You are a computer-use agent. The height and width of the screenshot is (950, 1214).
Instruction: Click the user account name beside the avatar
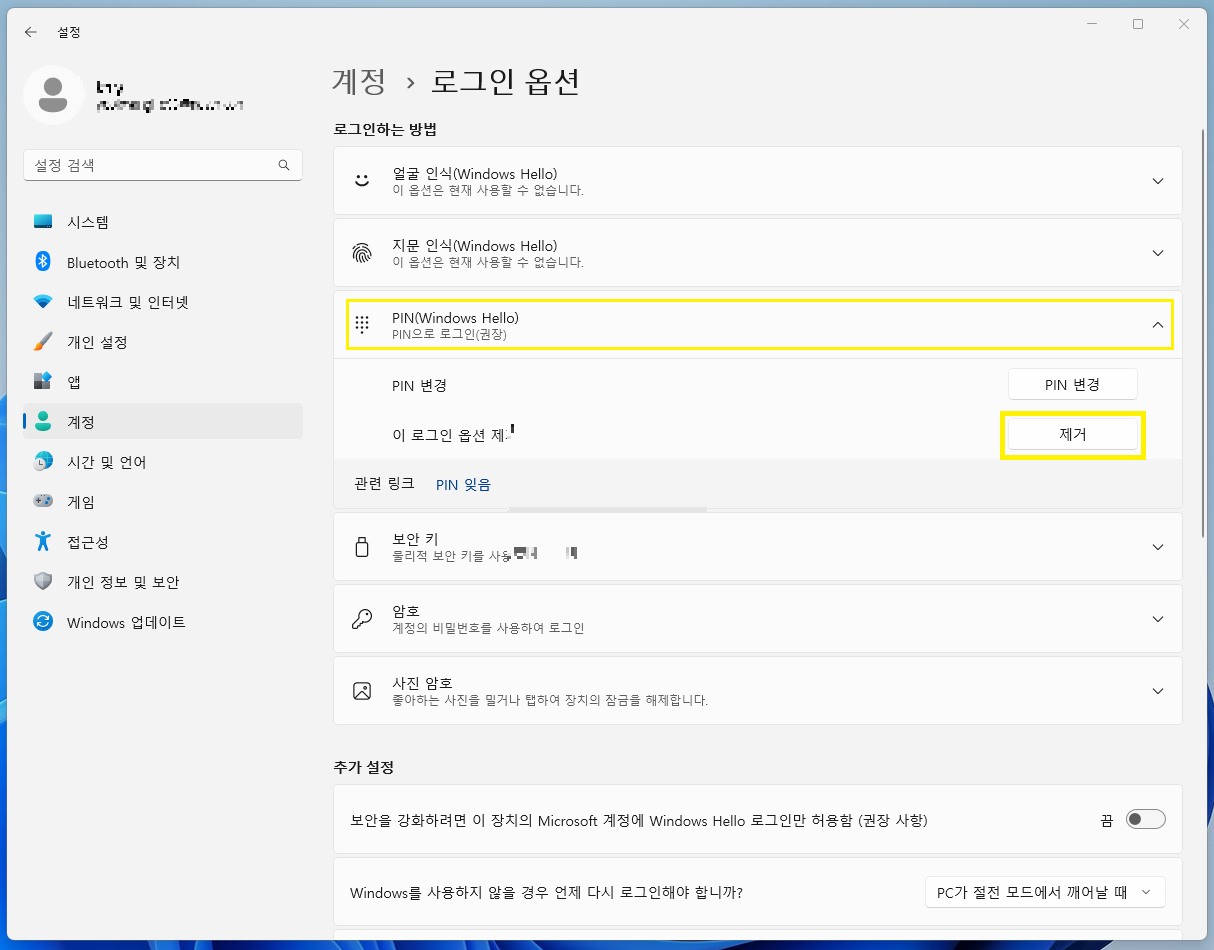click(x=110, y=88)
